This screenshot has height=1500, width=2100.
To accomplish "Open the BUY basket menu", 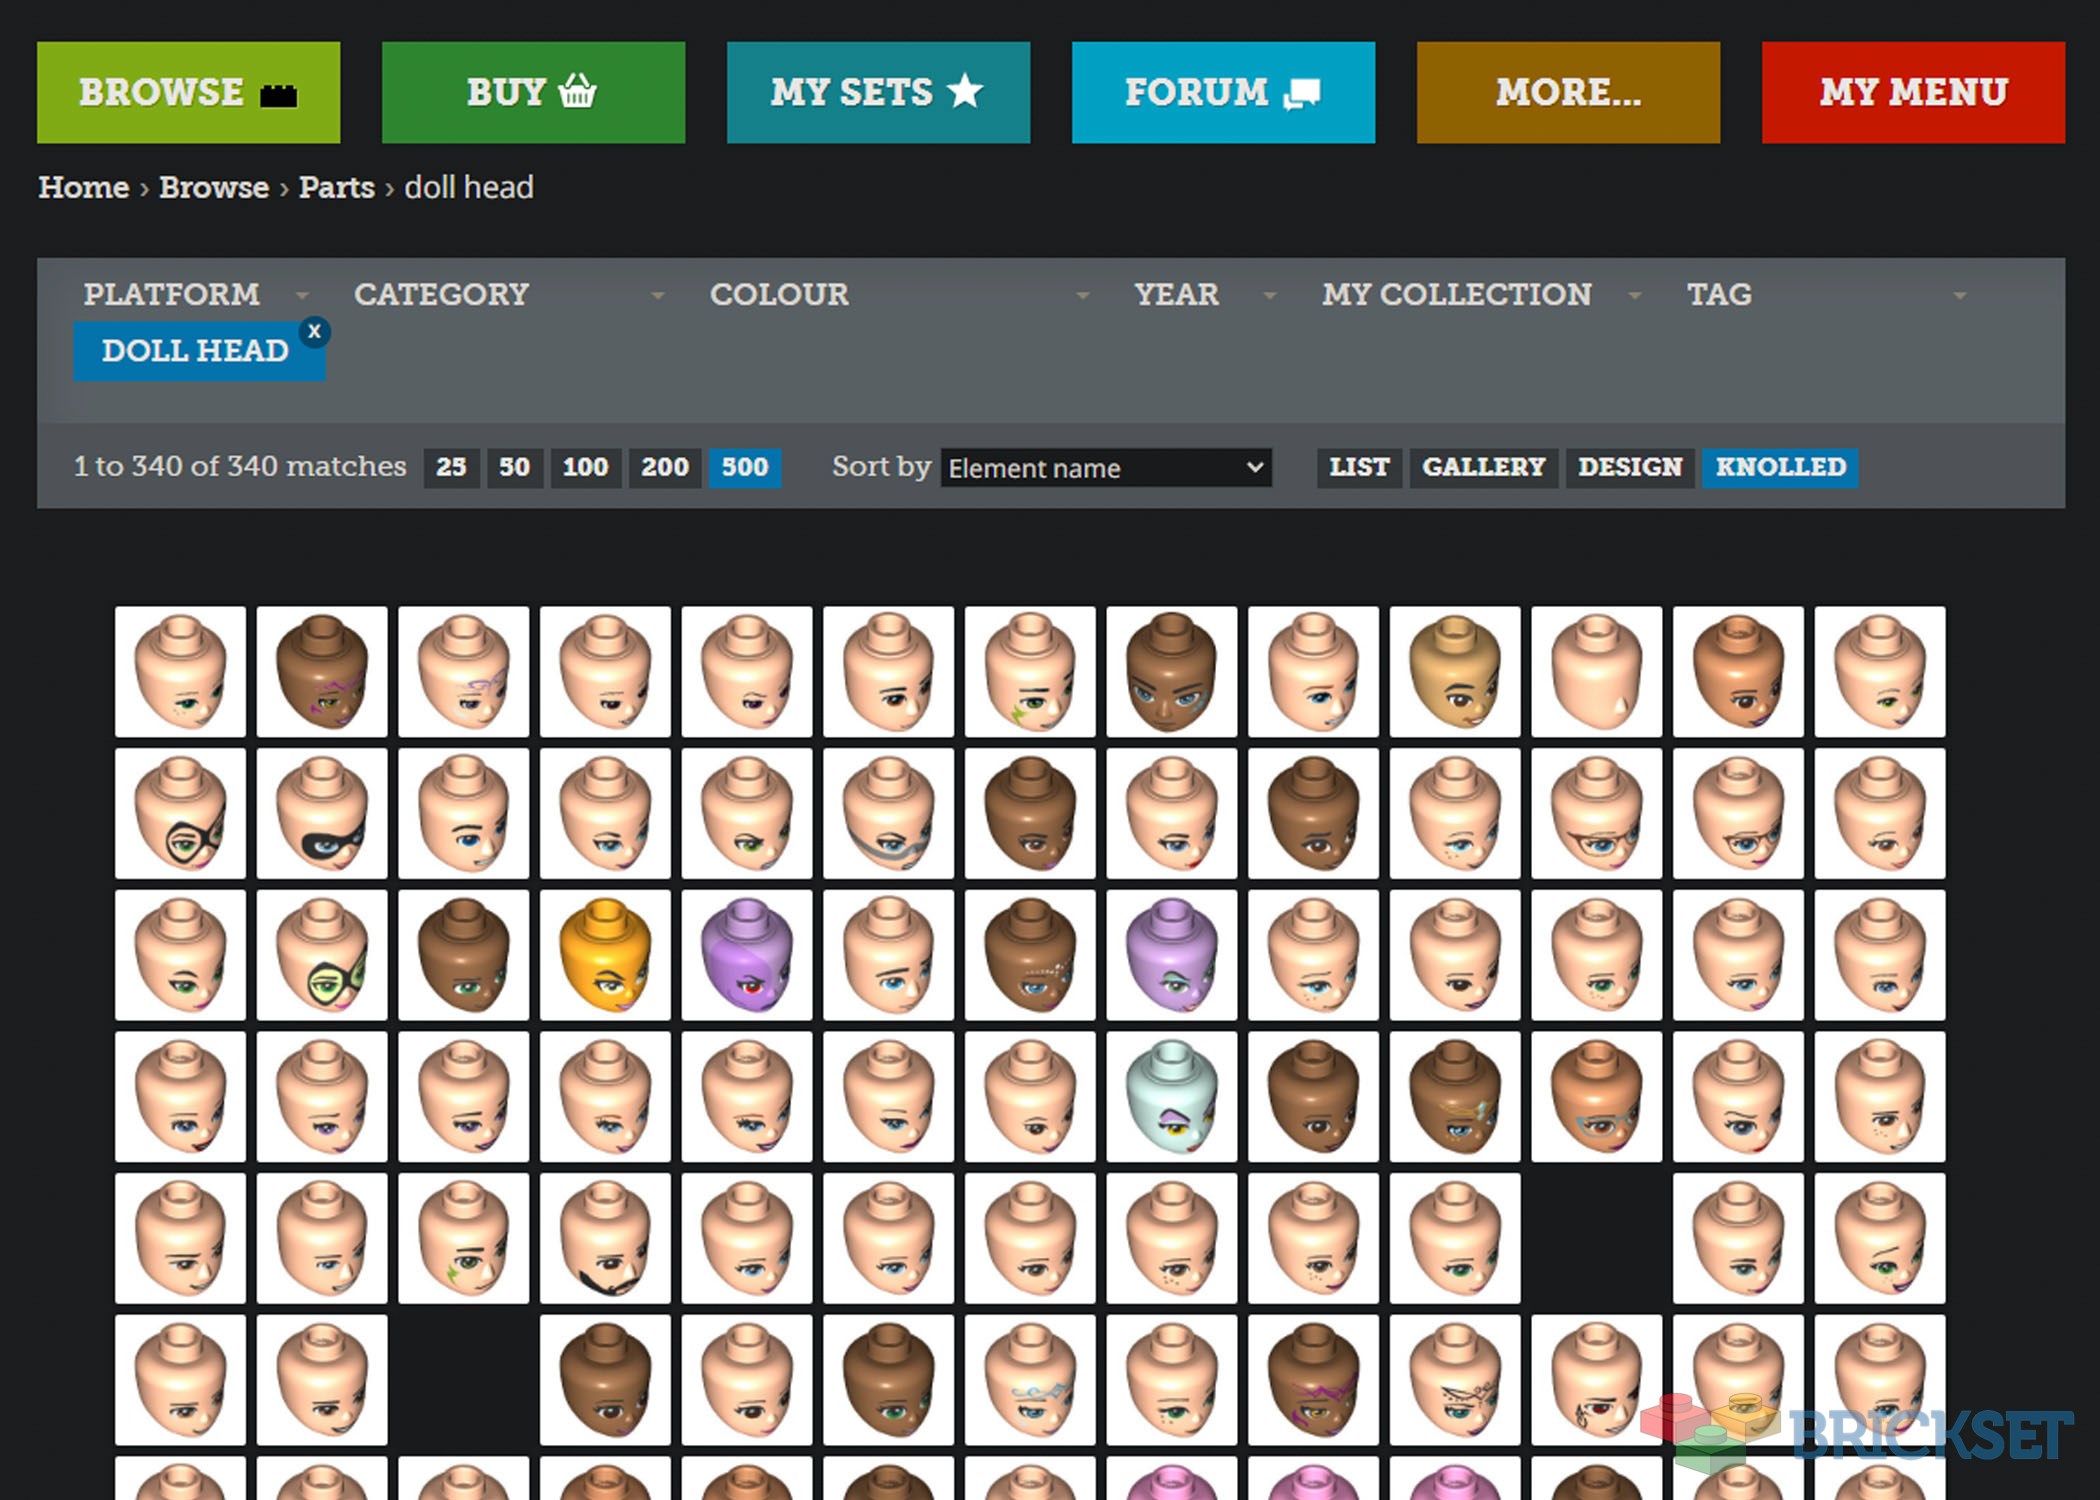I will pyautogui.click(x=533, y=92).
